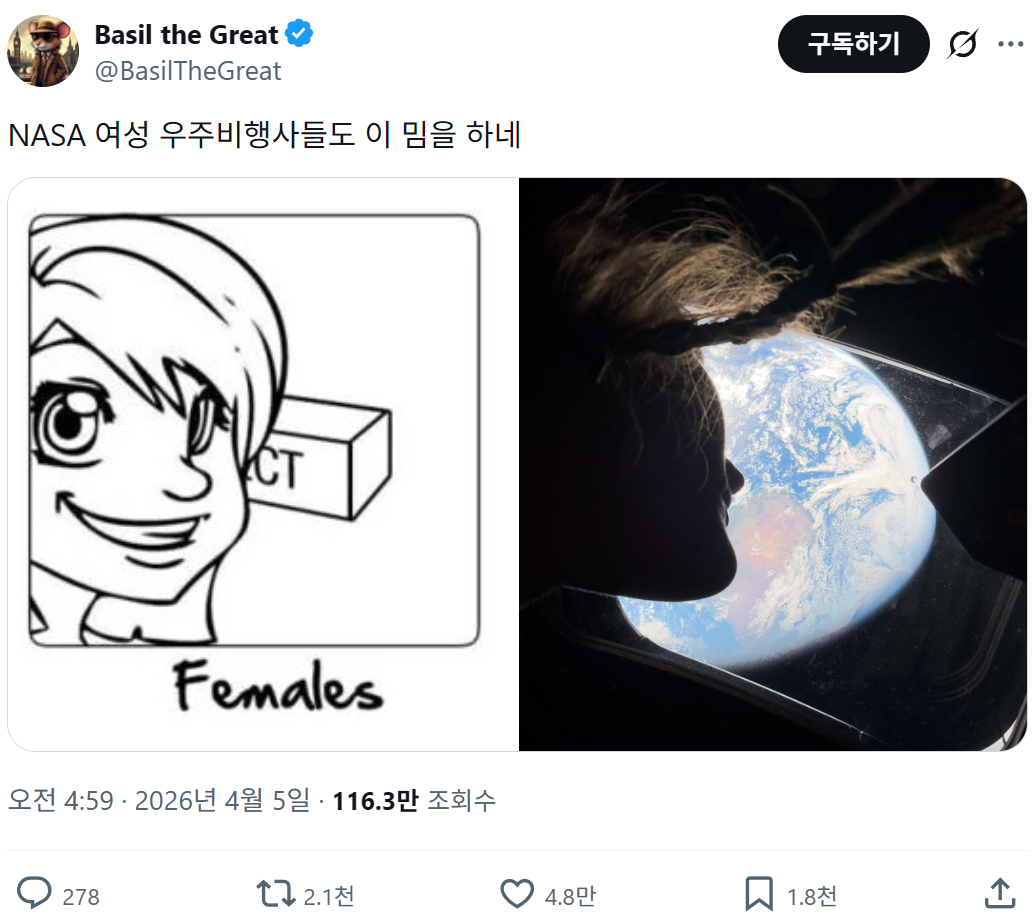Image resolution: width=1035 pixels, height=921 pixels.
Task: Click the 278 reply count
Action: [x=81, y=896]
